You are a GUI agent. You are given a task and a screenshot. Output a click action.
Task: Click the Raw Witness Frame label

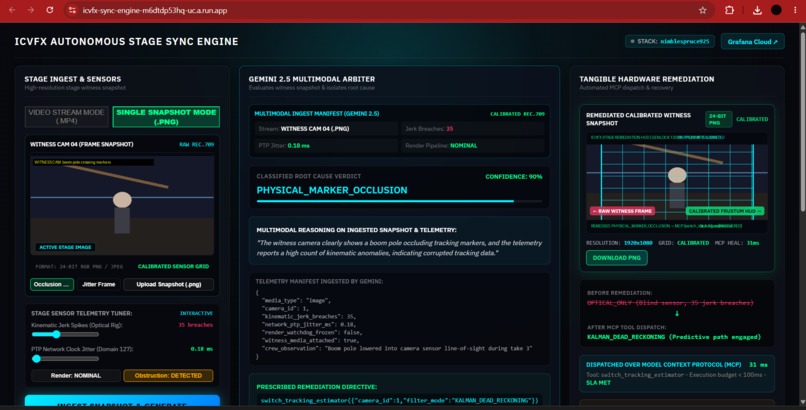(622, 211)
